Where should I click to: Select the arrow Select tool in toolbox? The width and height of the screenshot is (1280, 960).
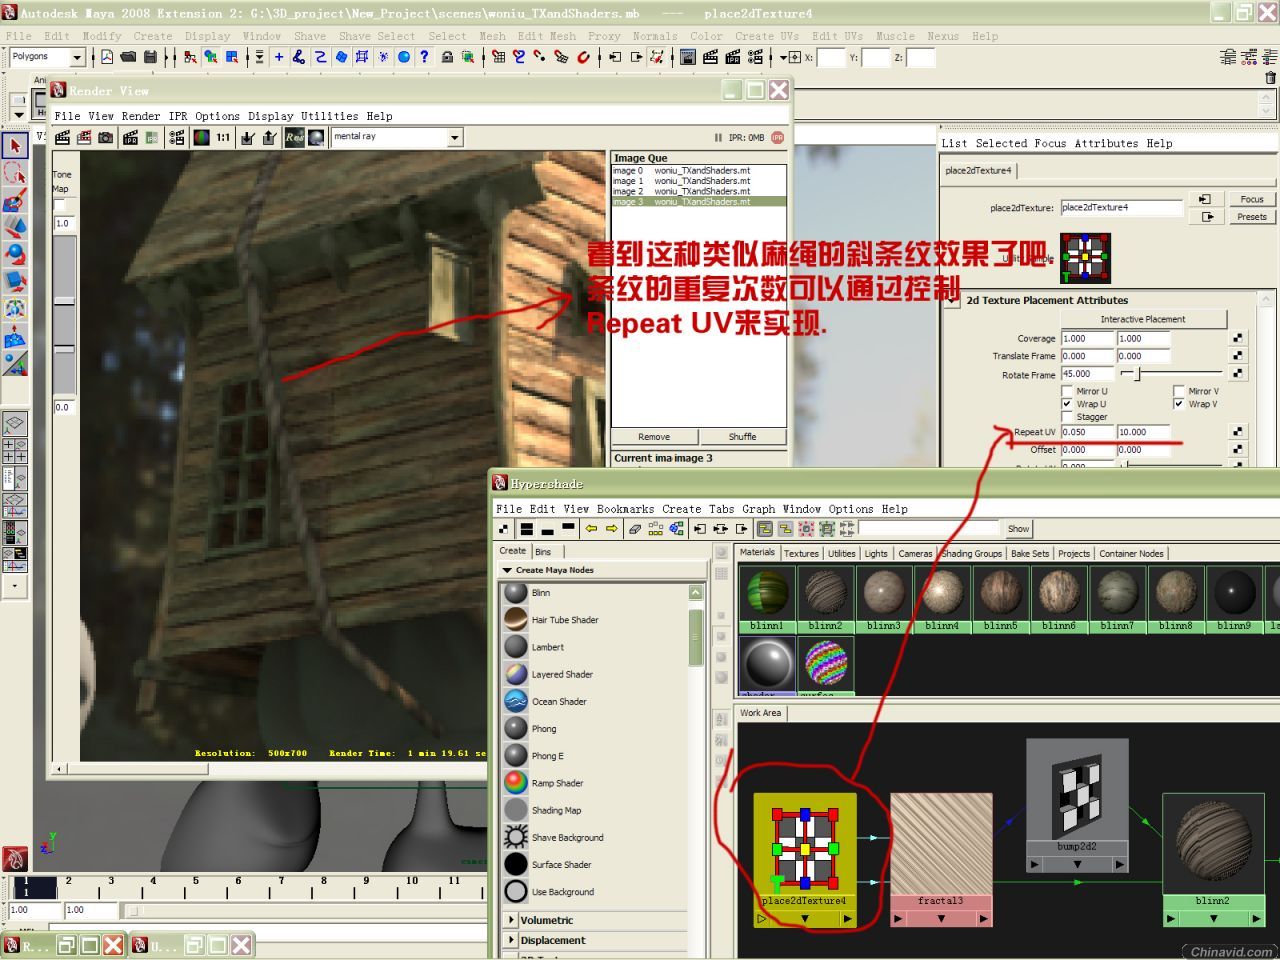pyautogui.click(x=15, y=146)
